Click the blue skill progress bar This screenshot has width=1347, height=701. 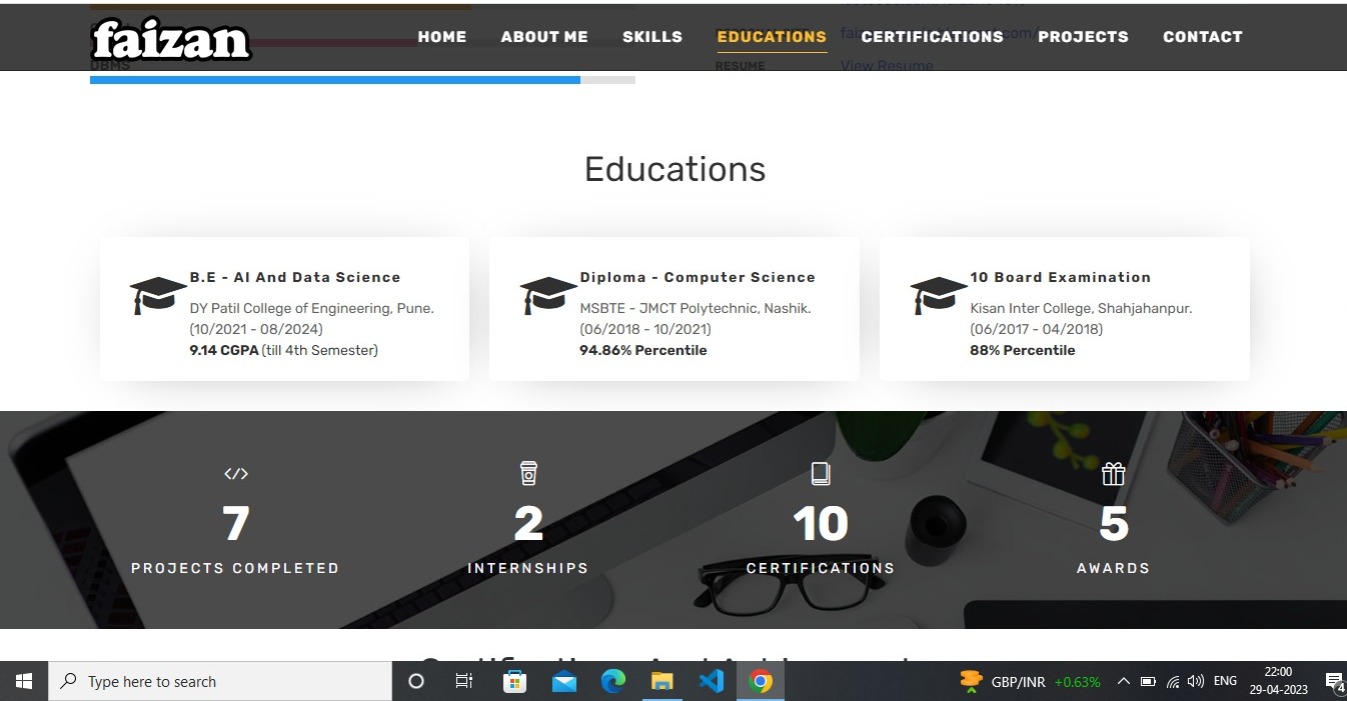(335, 79)
